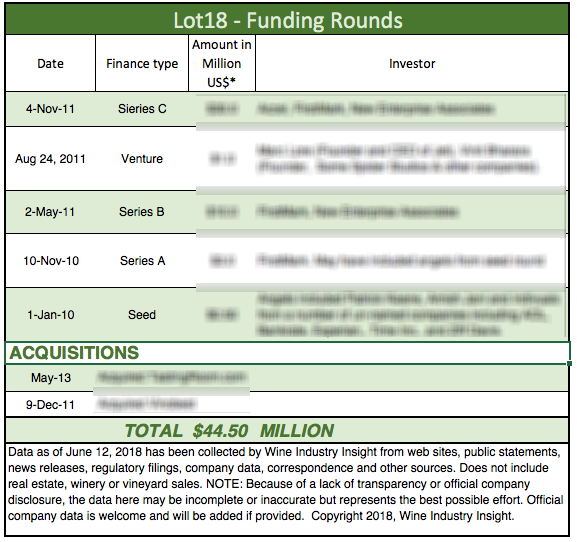Select the 'Aug 24, 2011' date cell
This screenshot has width=577, height=542.
tap(50, 159)
